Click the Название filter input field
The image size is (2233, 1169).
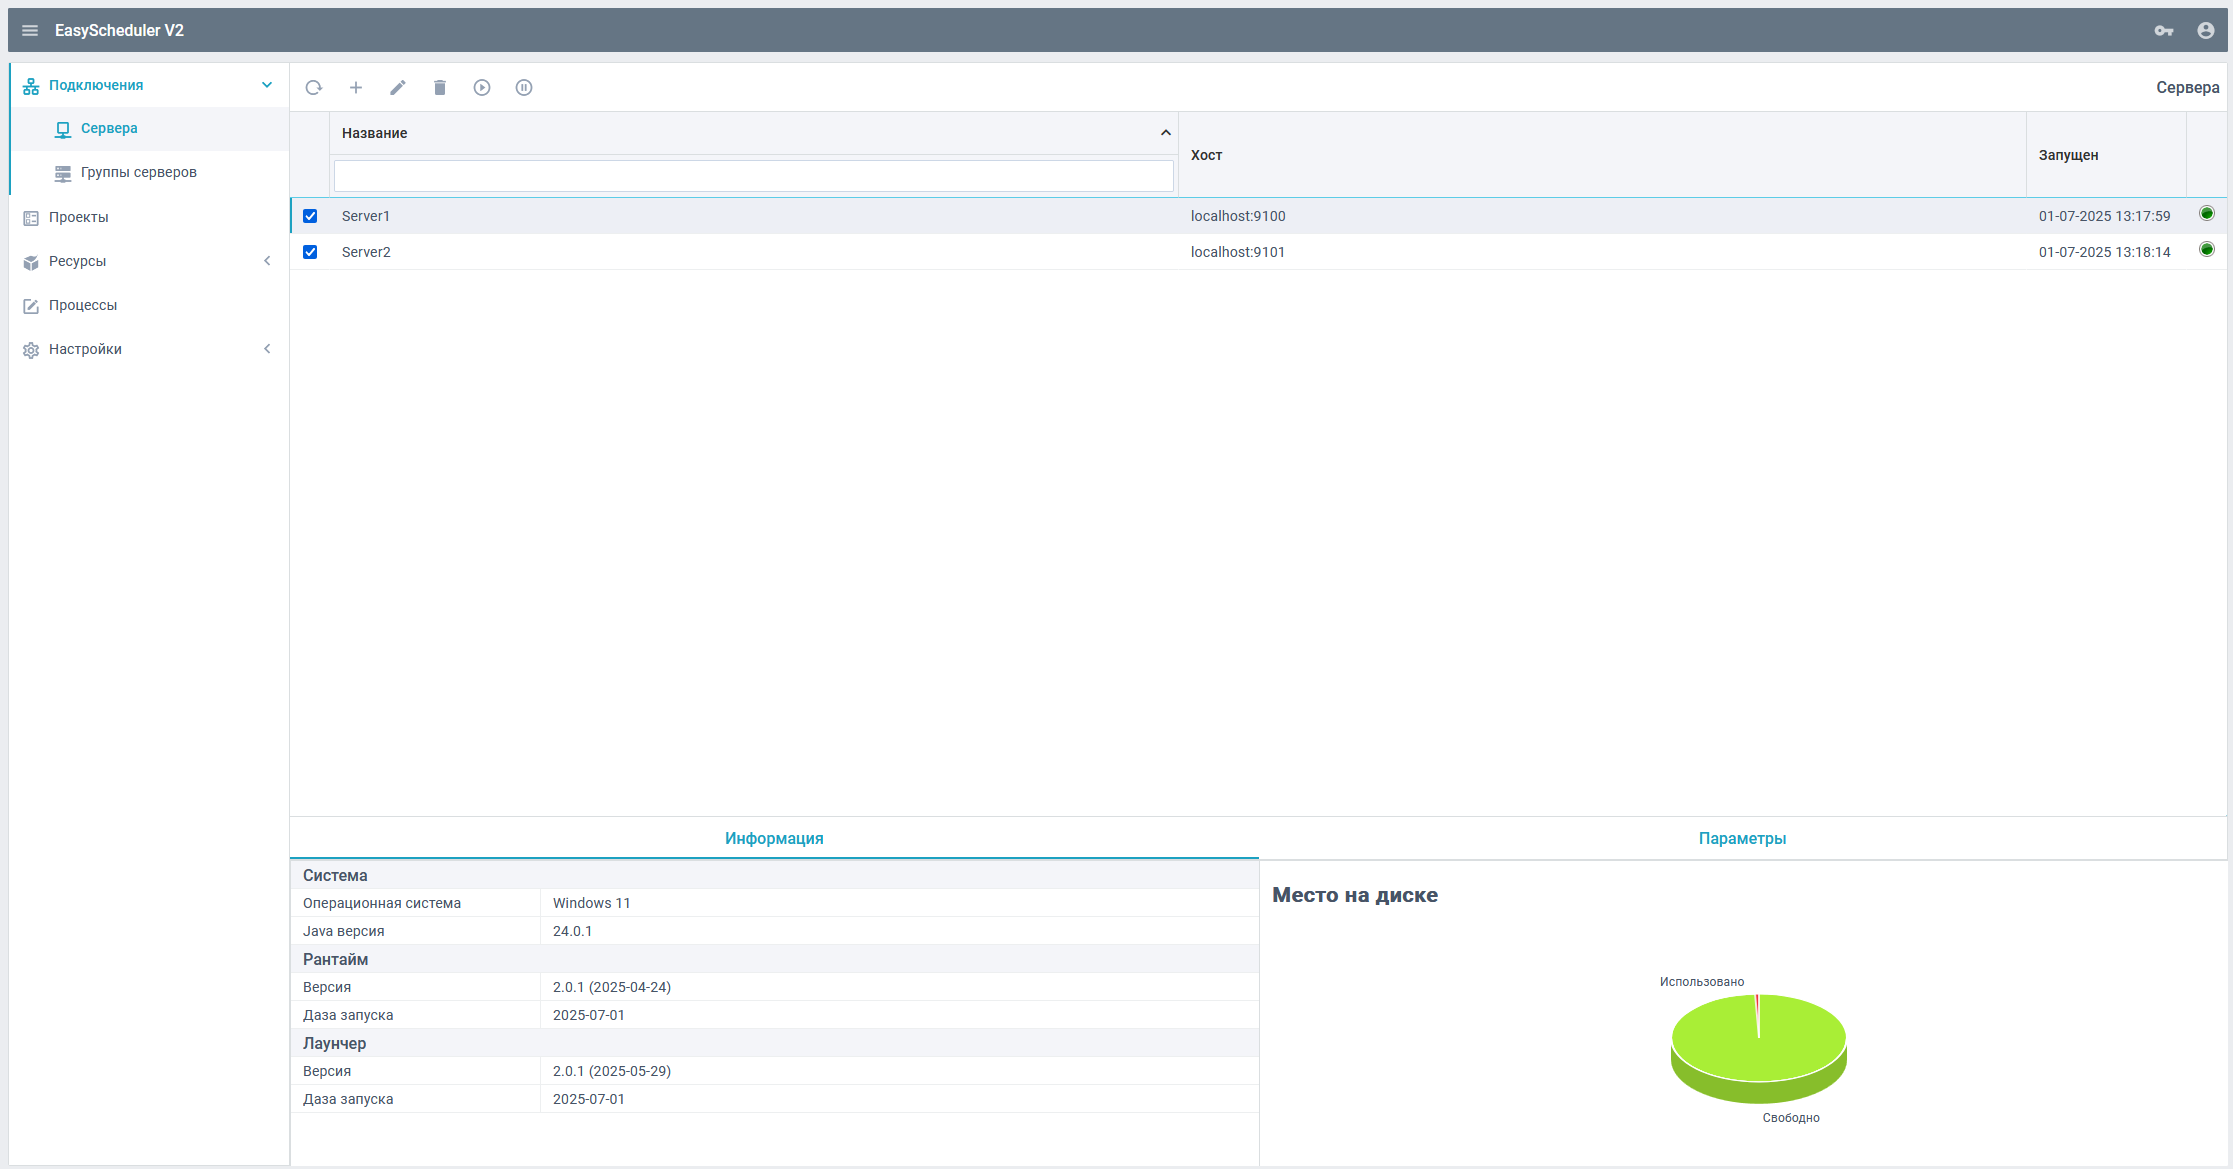[753, 176]
